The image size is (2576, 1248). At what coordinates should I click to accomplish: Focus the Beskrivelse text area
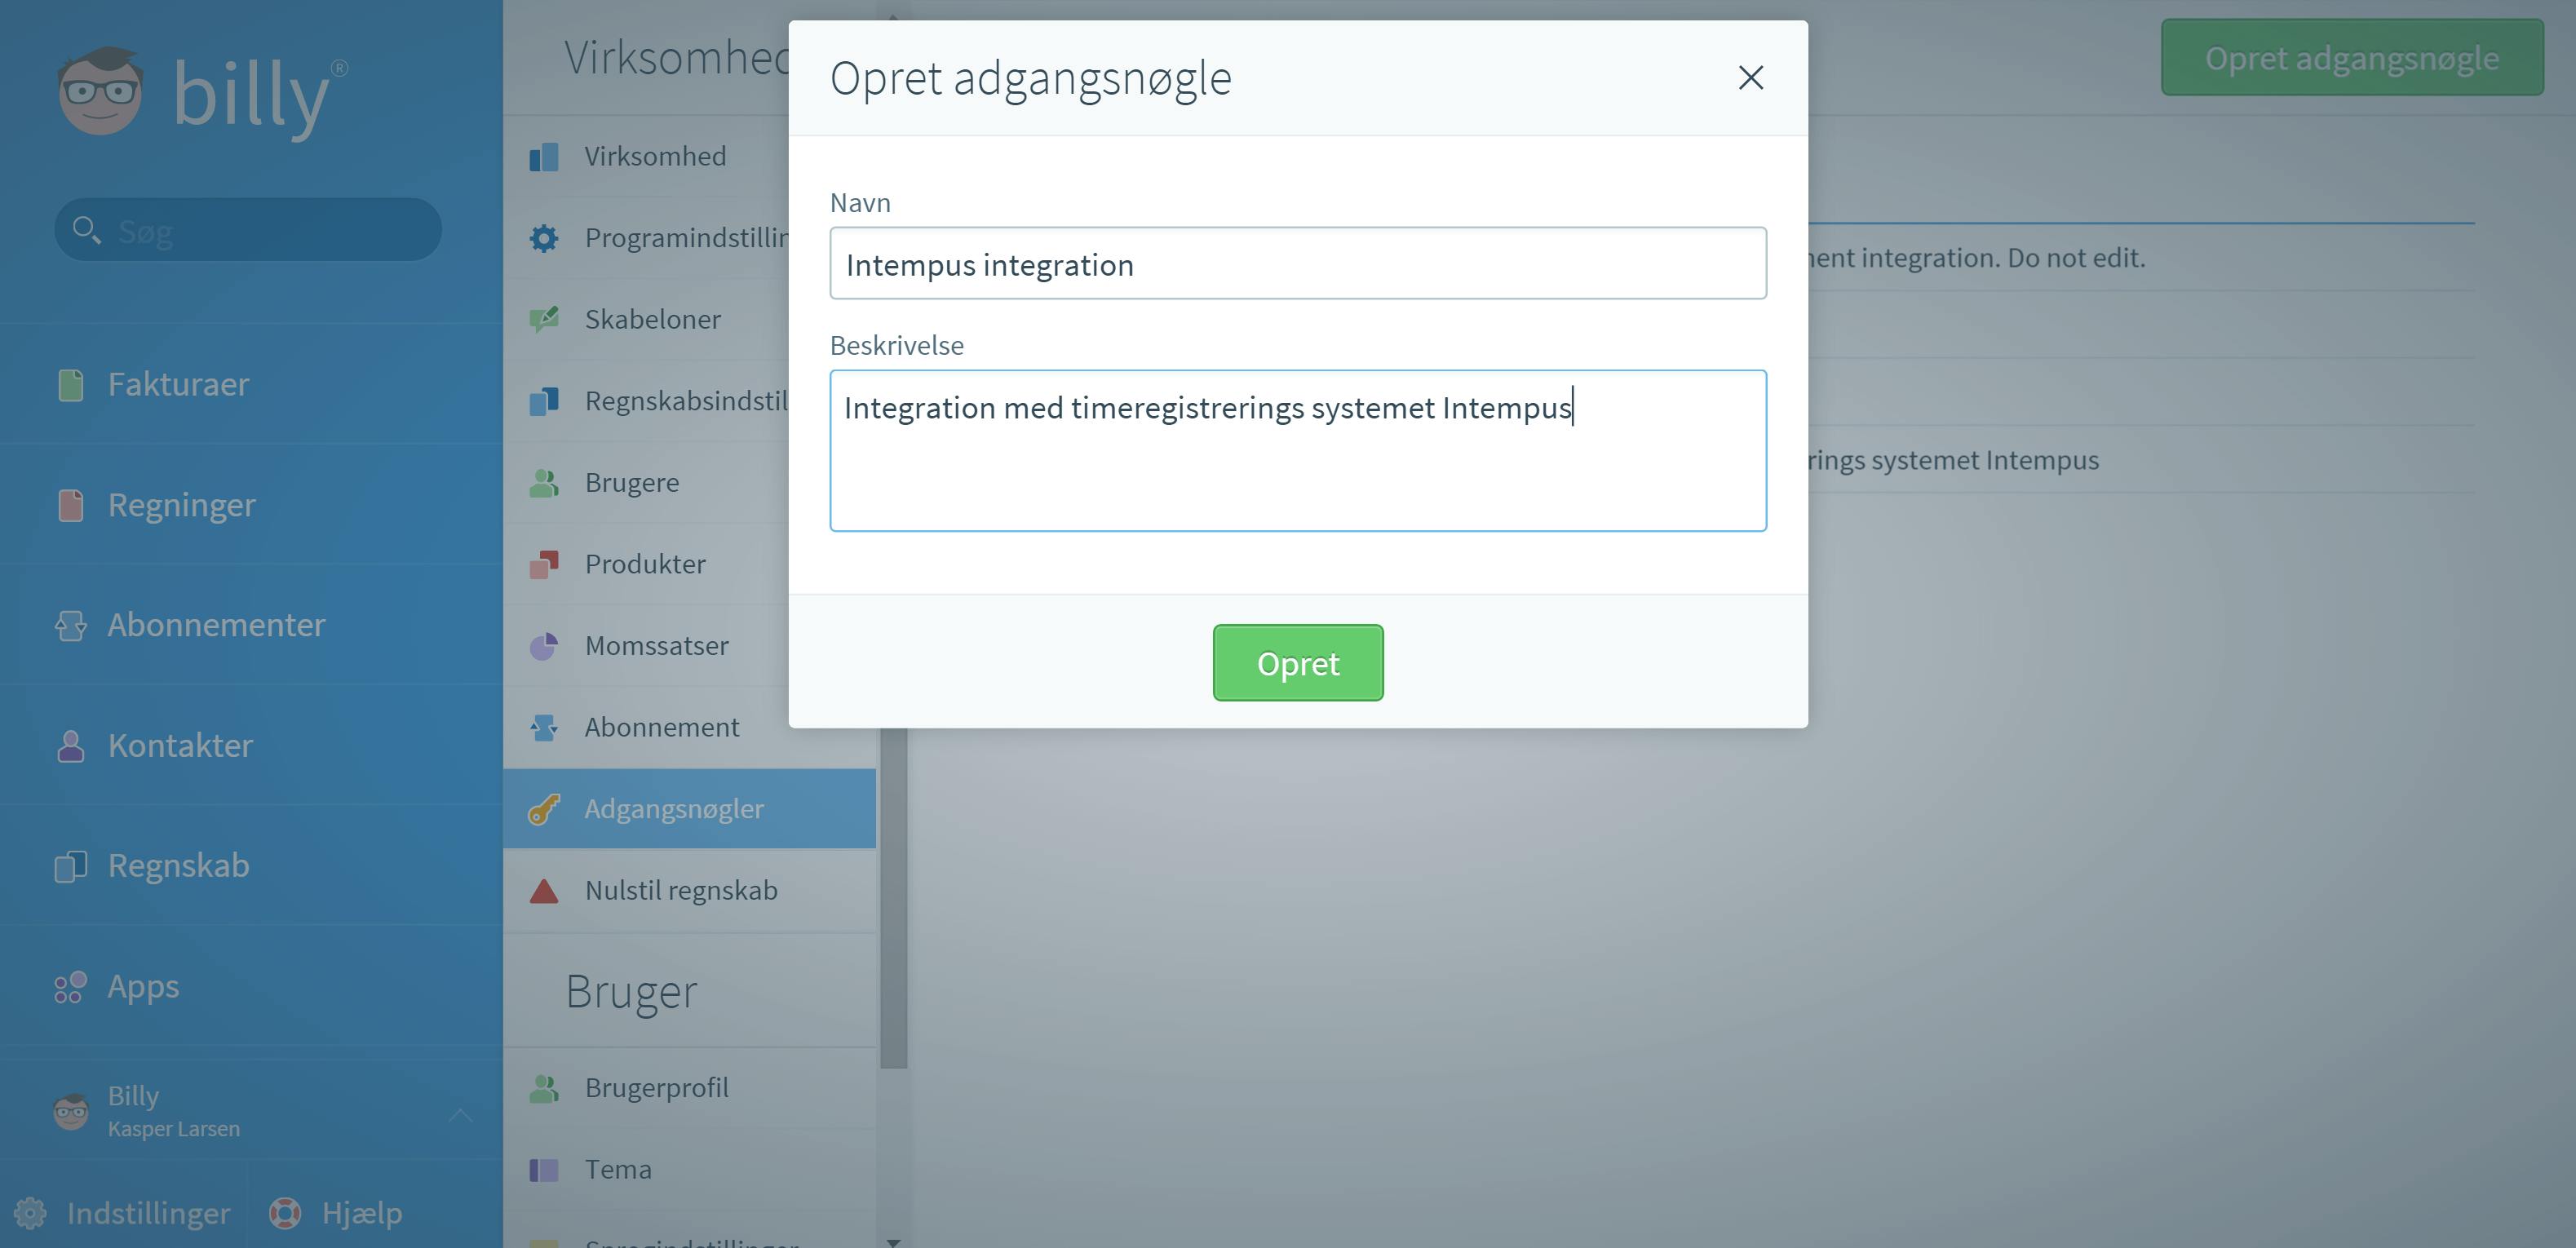point(1298,450)
